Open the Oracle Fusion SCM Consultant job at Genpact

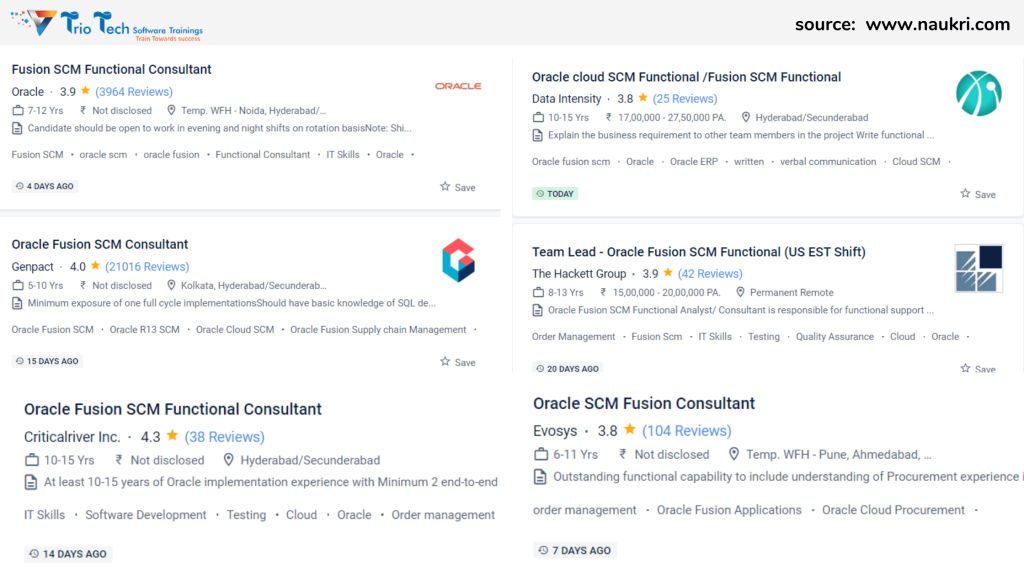pyautogui.click(x=100, y=244)
